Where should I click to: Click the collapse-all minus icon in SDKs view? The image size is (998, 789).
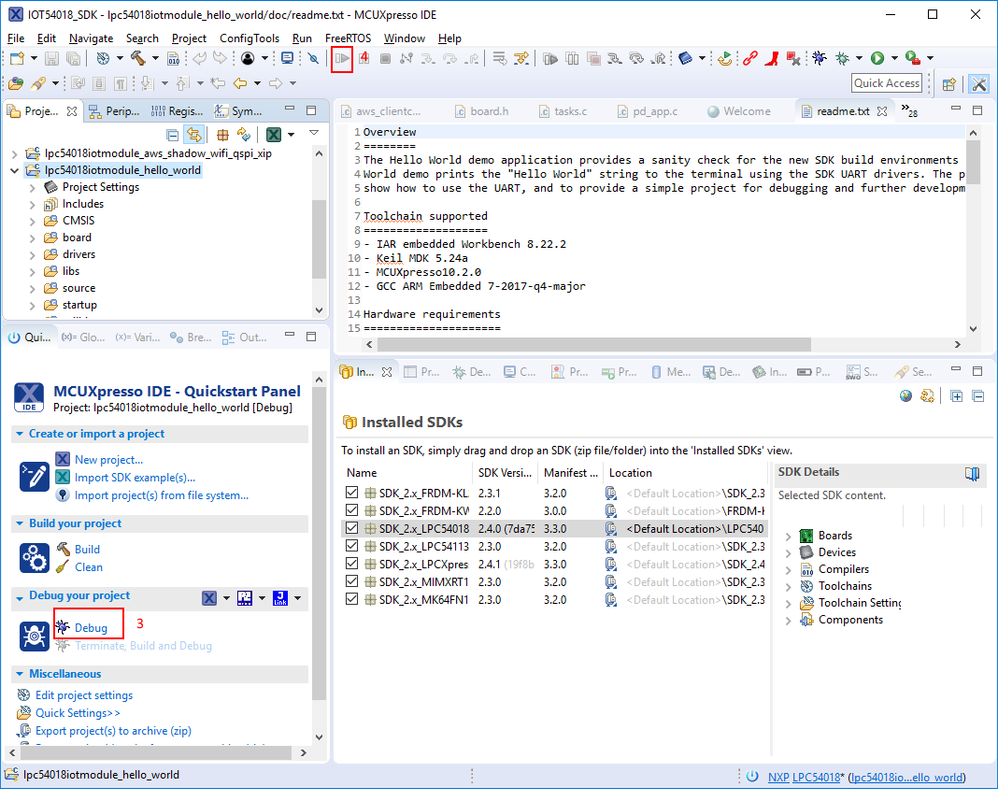978,396
